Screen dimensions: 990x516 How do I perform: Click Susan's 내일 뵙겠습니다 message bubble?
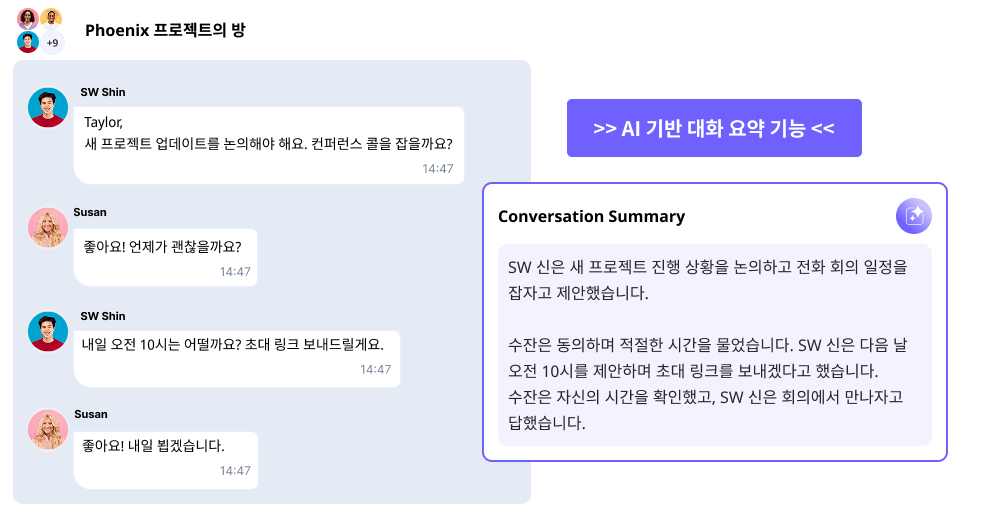point(166,460)
